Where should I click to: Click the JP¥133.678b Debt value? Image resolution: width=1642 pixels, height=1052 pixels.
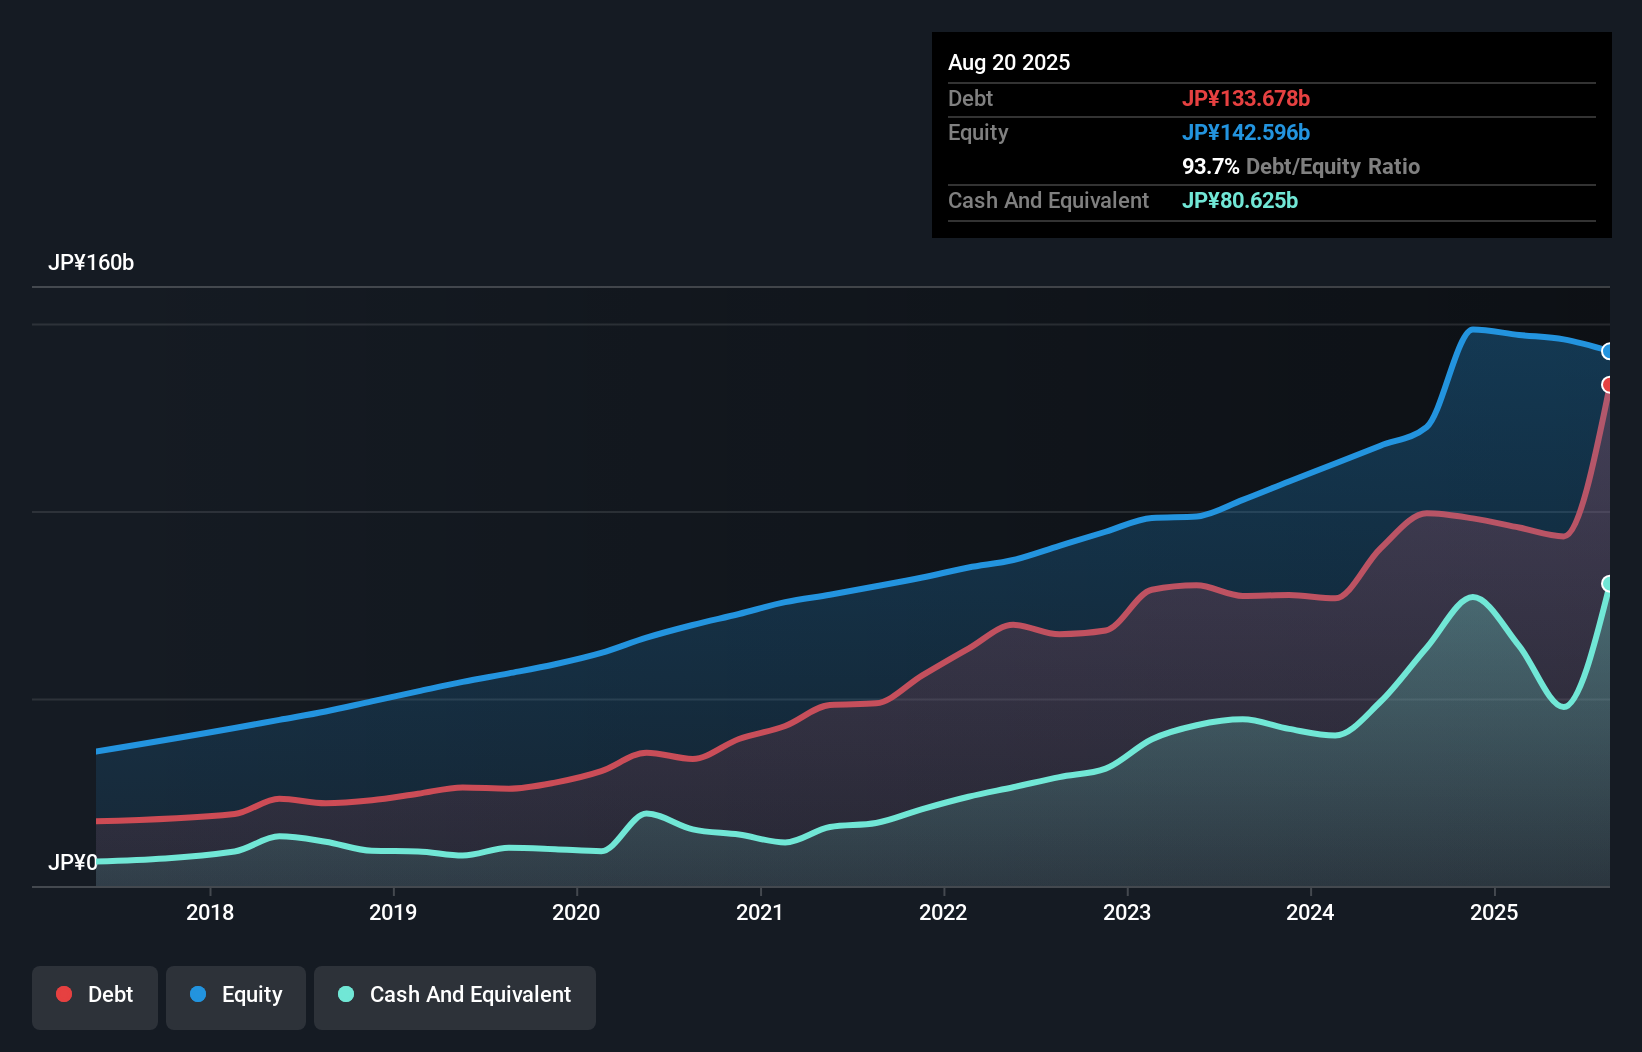click(x=1247, y=98)
